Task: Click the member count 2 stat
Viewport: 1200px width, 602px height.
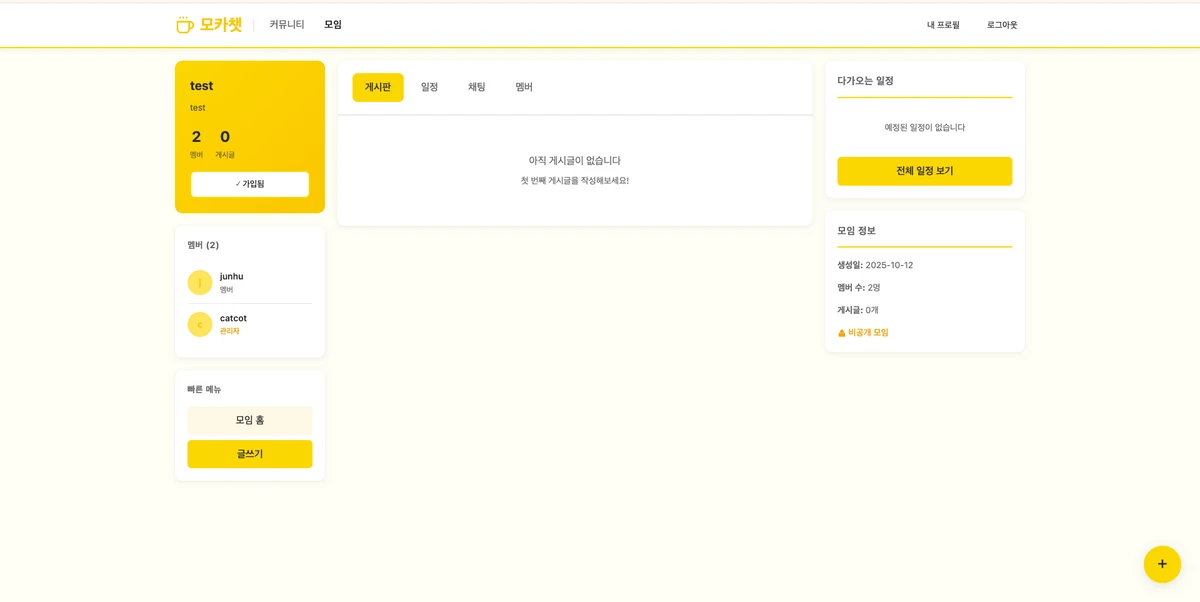Action: [196, 142]
